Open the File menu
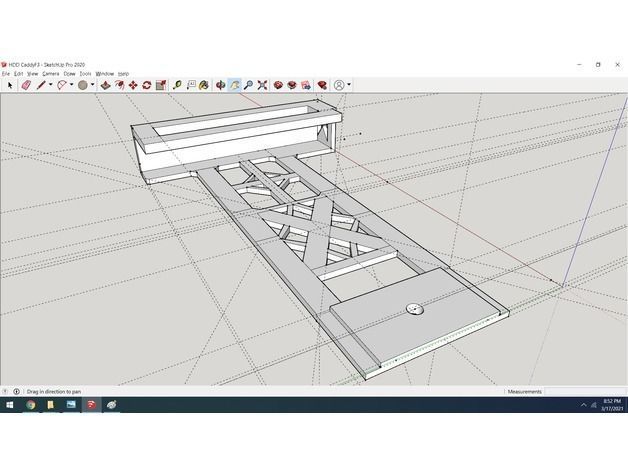 [6, 74]
